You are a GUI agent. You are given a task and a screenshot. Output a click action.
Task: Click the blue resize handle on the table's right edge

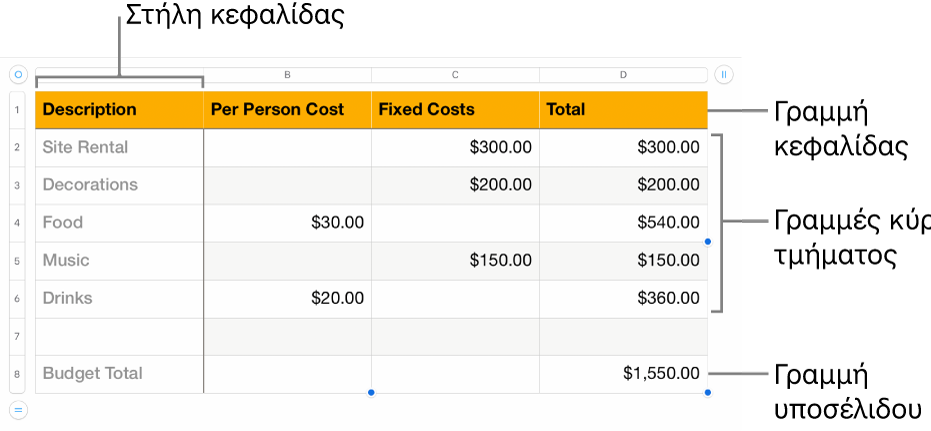[708, 241]
